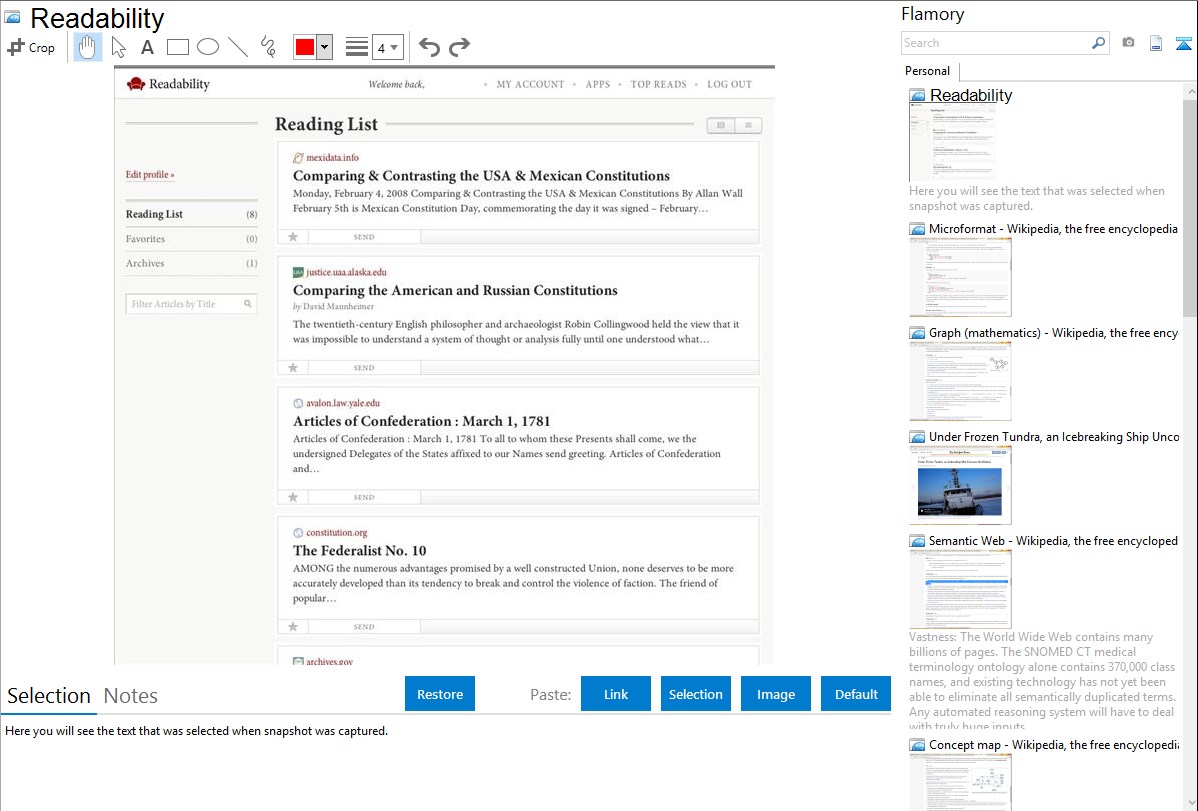1198x811 pixels.
Task: Expand the line width dropdown
Action: [387, 47]
